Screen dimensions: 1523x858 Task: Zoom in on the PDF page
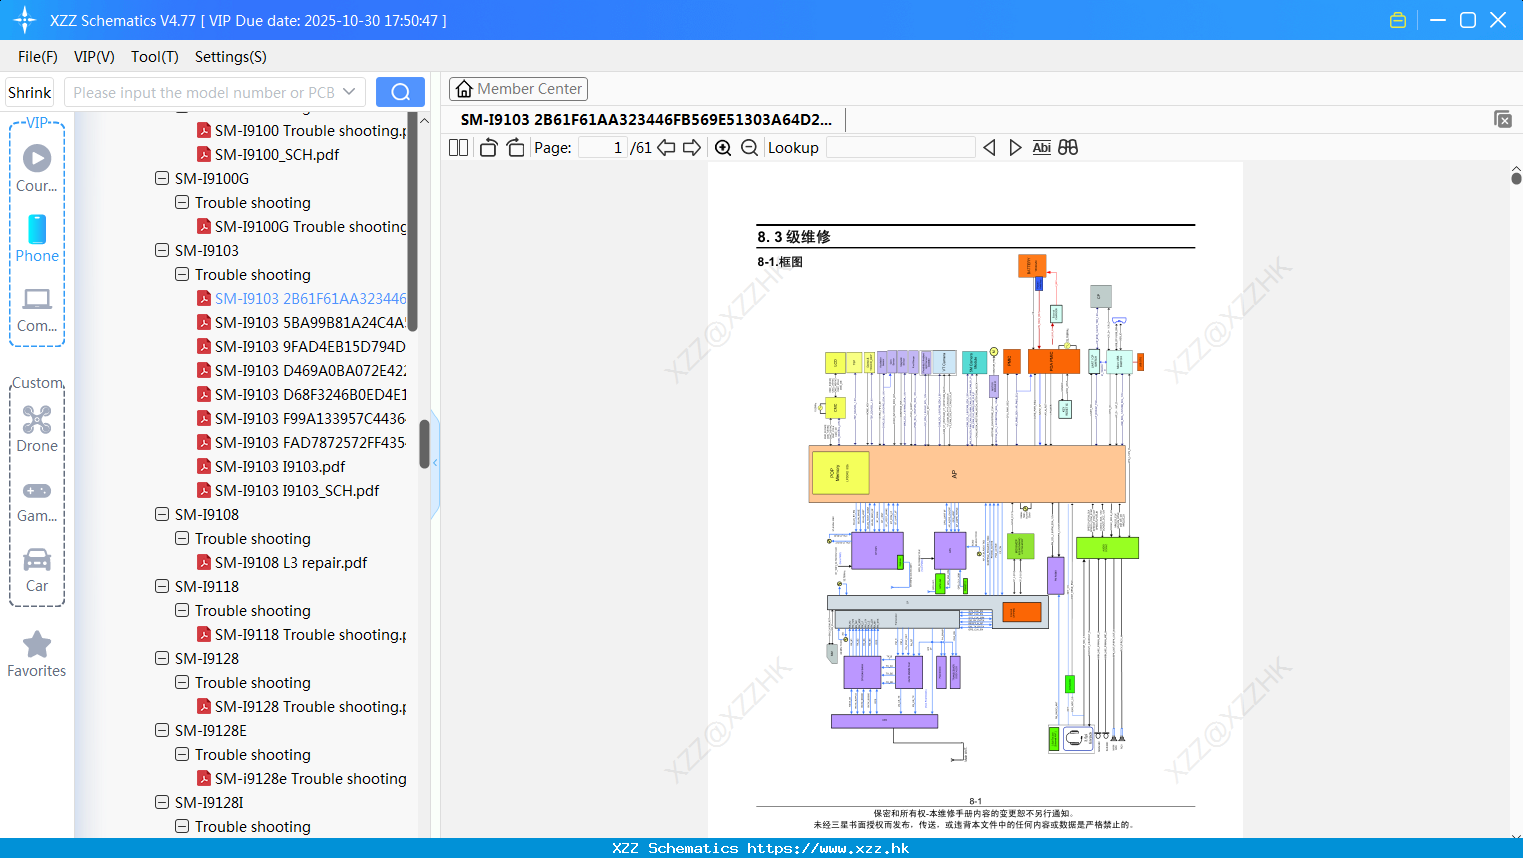tap(723, 147)
